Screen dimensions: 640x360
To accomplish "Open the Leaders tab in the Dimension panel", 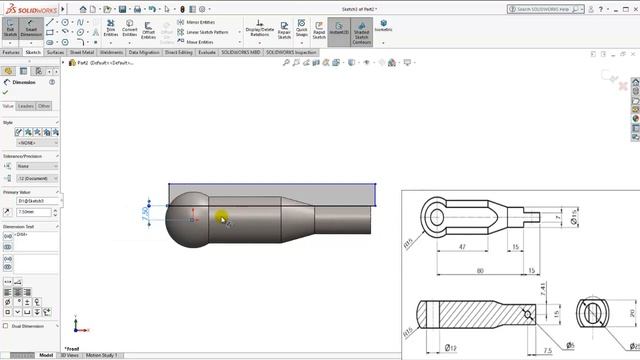I will [25, 106].
